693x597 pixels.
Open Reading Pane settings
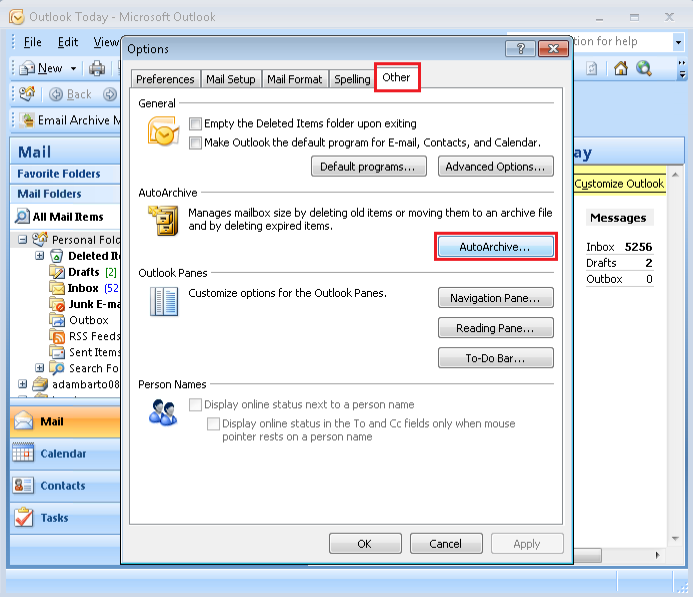click(495, 328)
